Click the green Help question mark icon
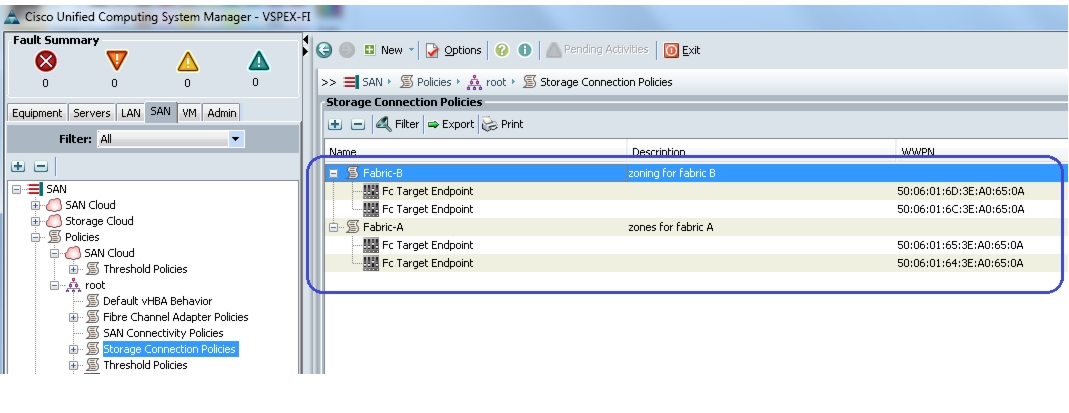The height and width of the screenshot is (413, 1069). point(502,50)
